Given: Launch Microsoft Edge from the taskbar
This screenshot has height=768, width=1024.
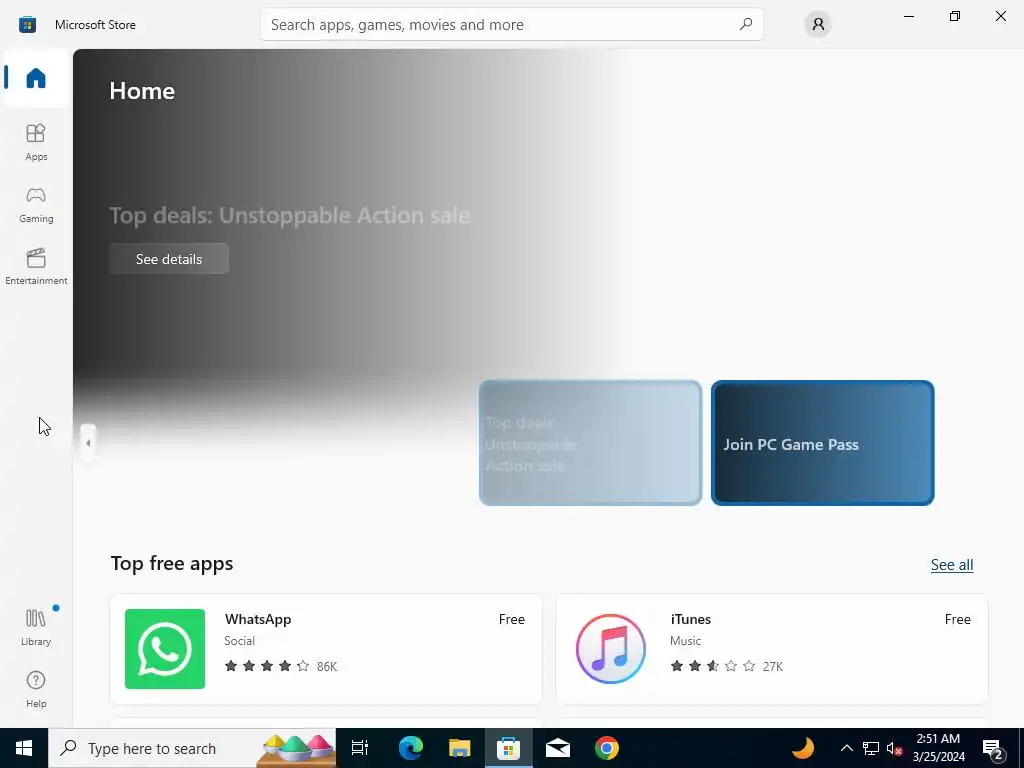Looking at the screenshot, I should click(x=411, y=748).
